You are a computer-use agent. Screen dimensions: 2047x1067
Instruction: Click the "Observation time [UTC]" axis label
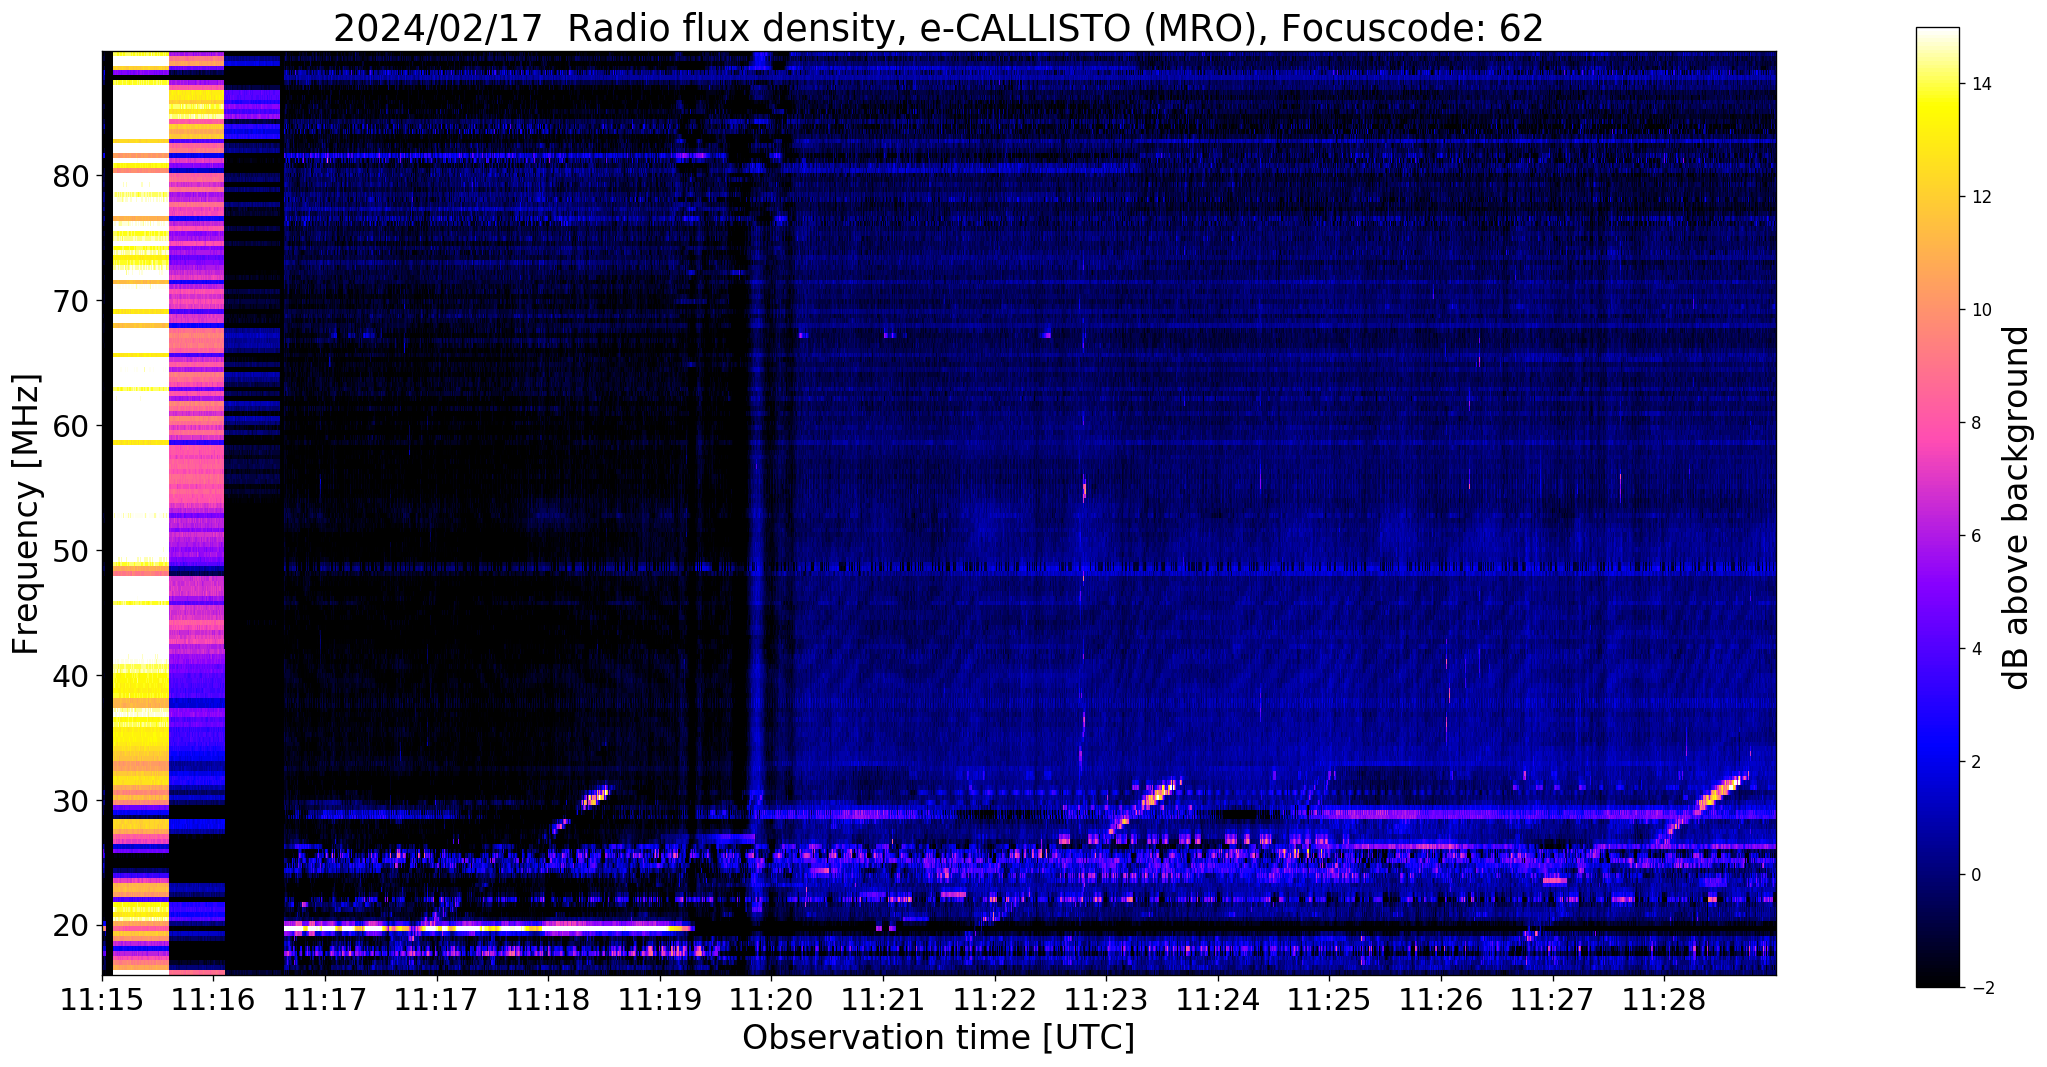pos(938,1038)
